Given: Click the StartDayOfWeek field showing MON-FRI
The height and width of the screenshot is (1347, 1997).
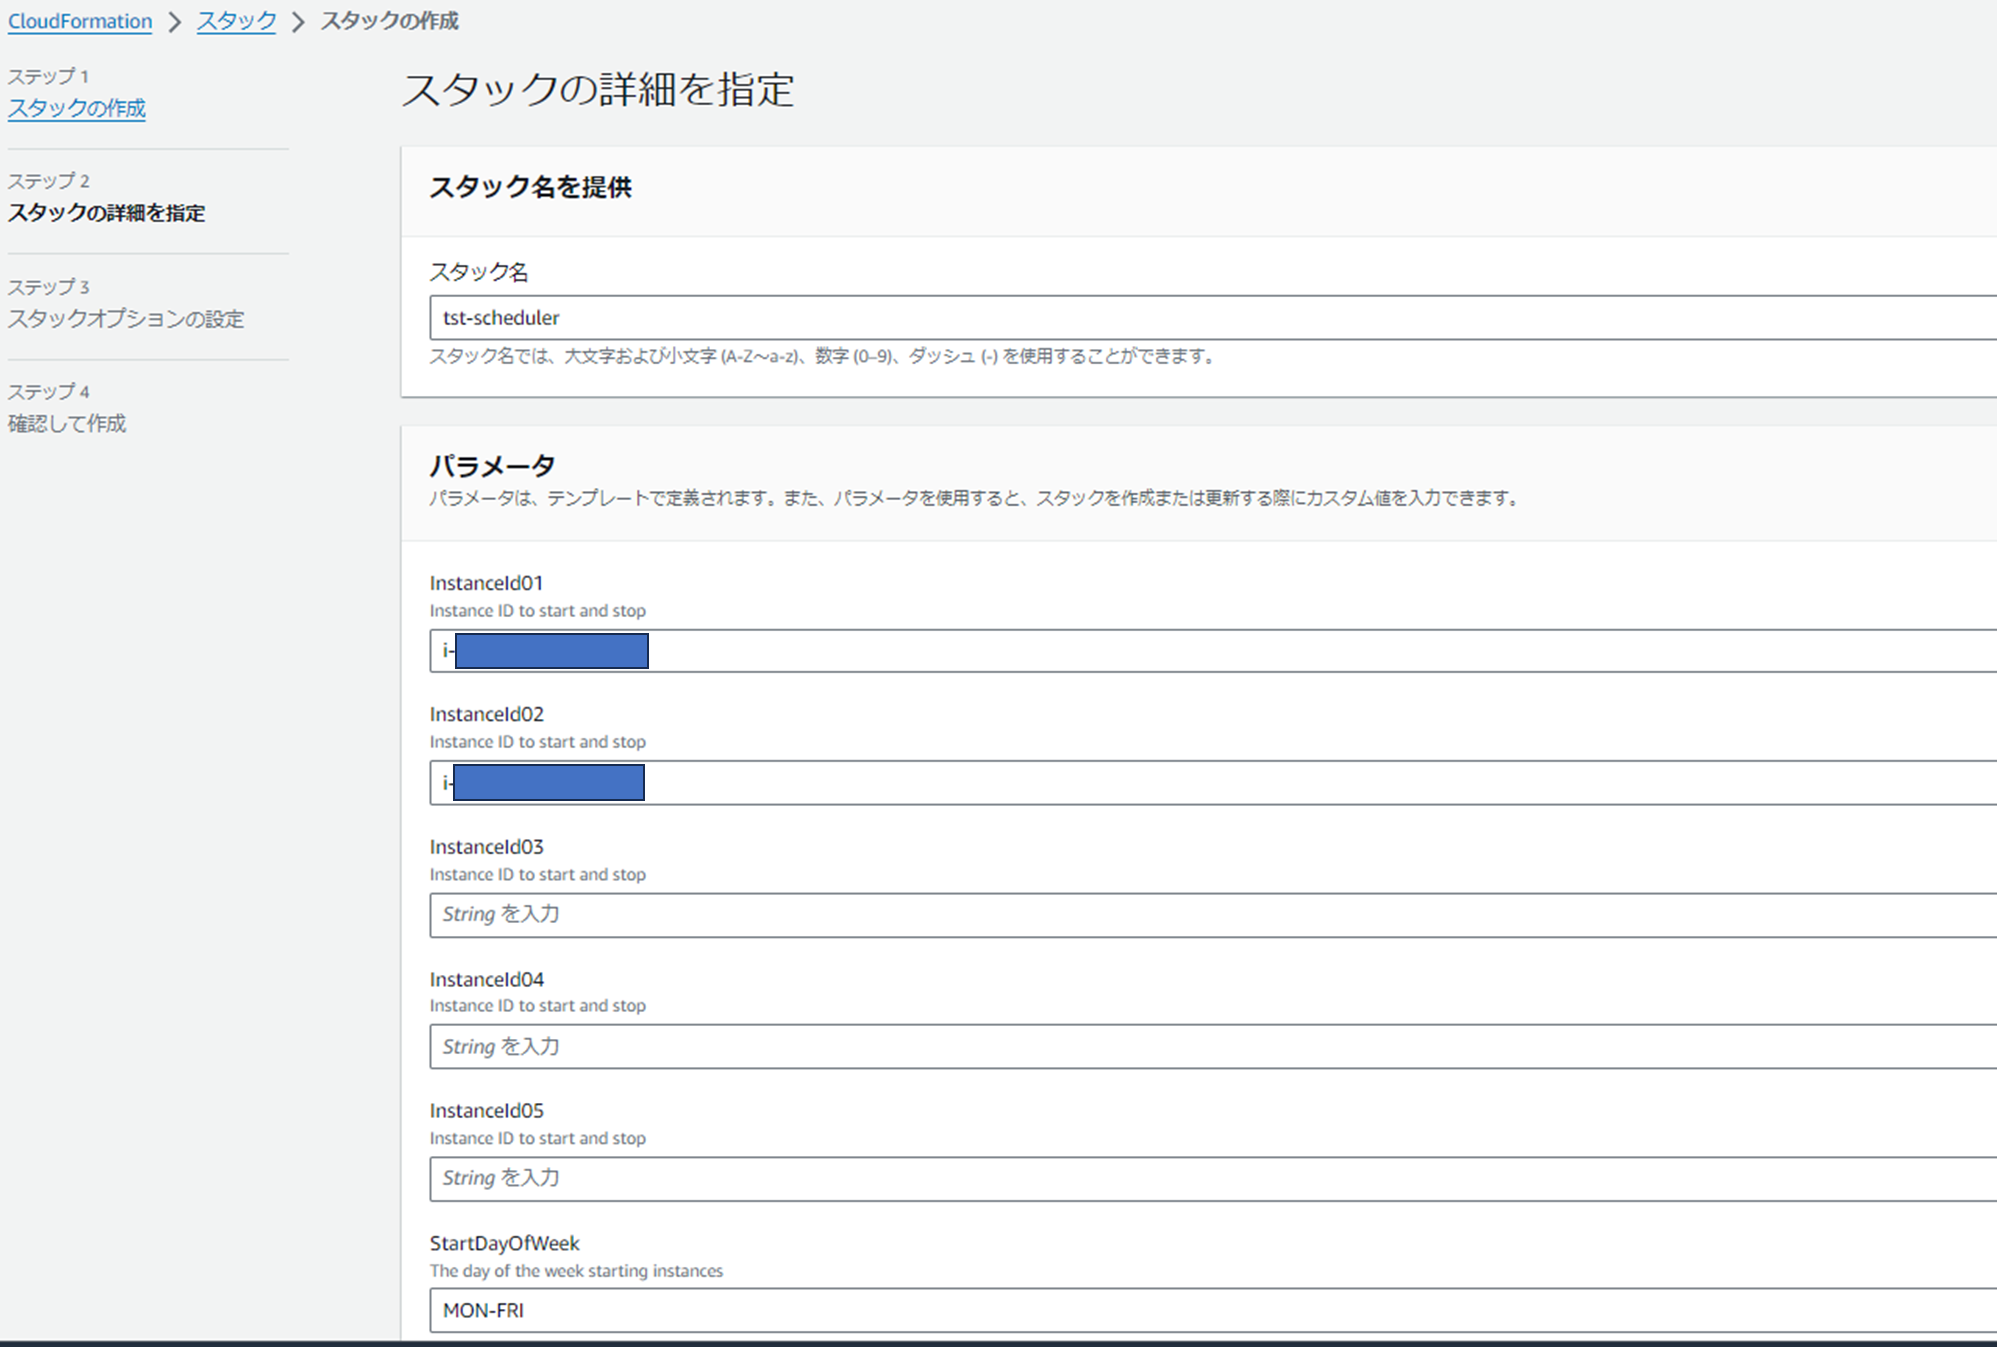Looking at the screenshot, I should coord(1200,1311).
